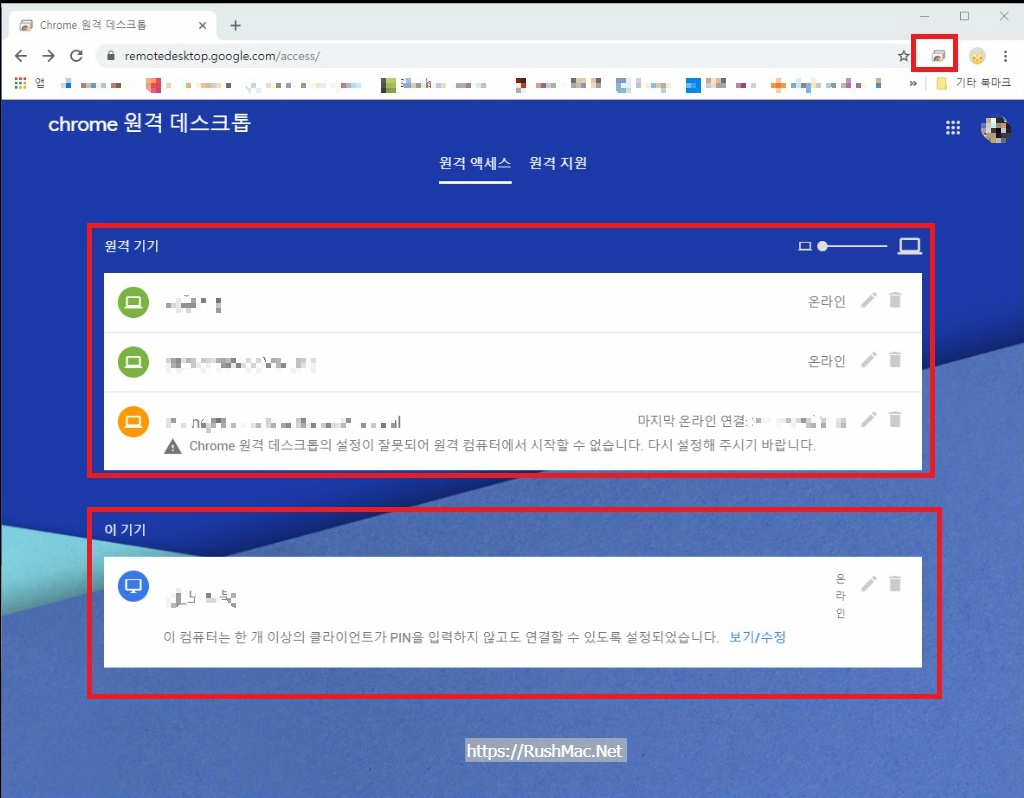The height and width of the screenshot is (798, 1024).
Task: Connect to the second online remote device
Action: pyautogui.click(x=513, y=362)
